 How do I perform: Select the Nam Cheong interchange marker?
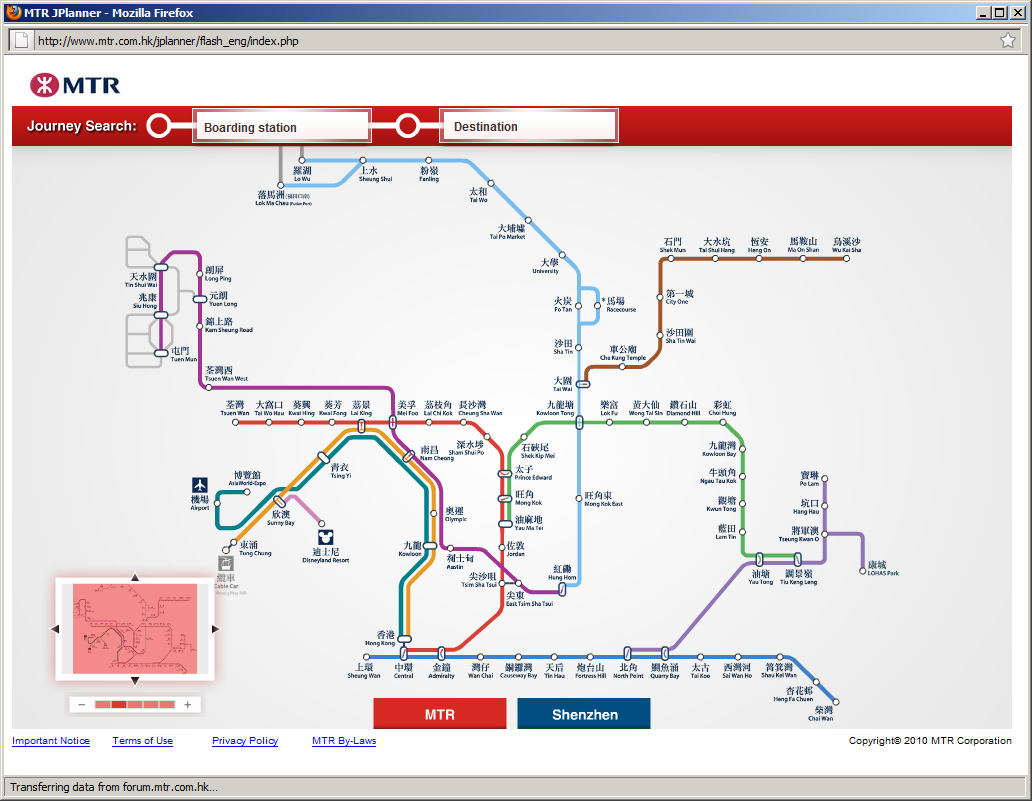coord(409,455)
